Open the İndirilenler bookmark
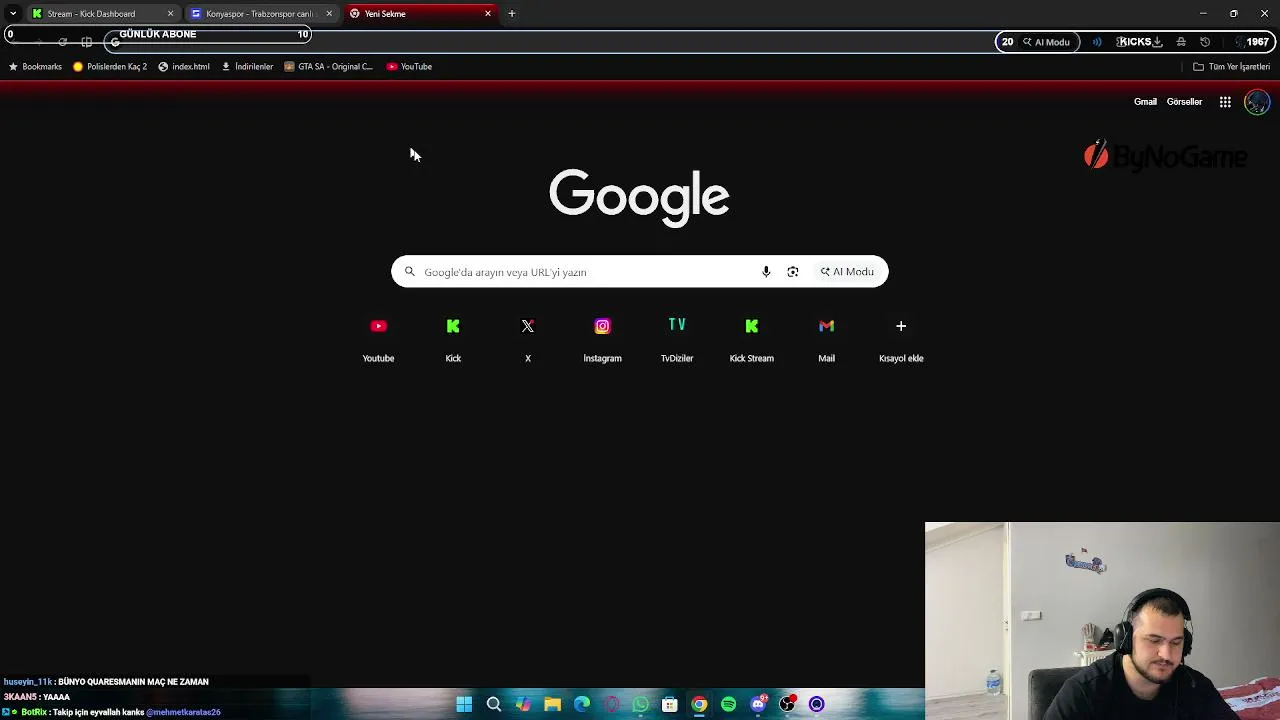The image size is (1280, 720). (247, 67)
